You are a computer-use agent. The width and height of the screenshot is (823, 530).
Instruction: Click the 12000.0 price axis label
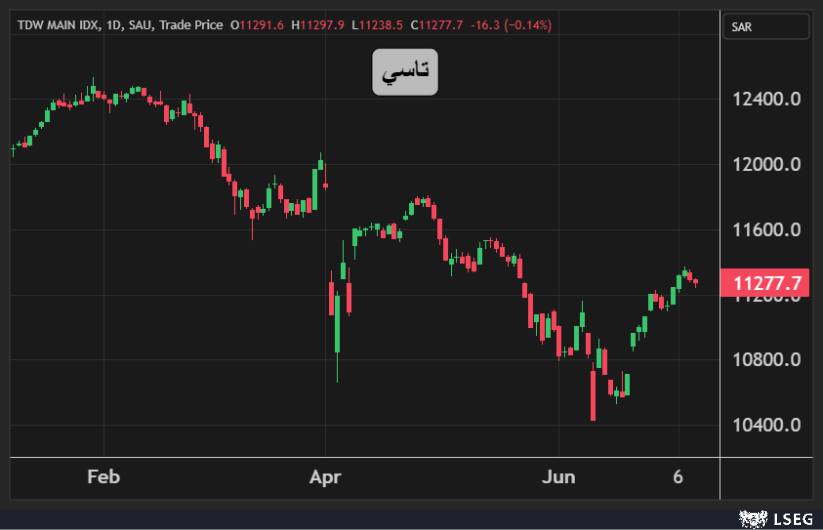[x=767, y=165]
